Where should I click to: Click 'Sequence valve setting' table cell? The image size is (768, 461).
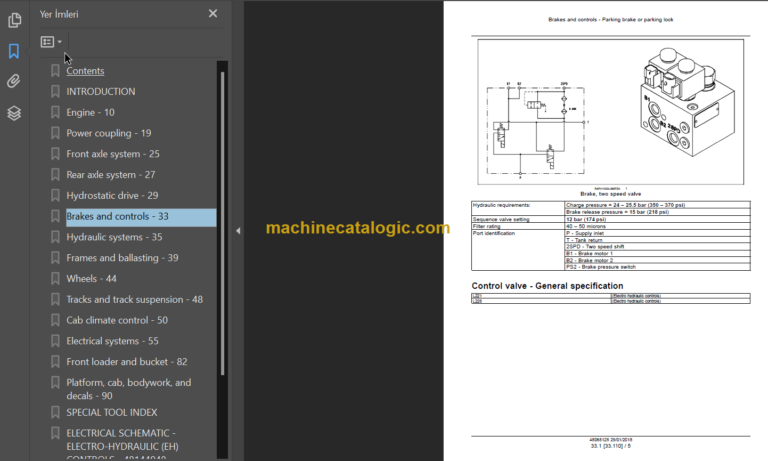click(x=518, y=219)
